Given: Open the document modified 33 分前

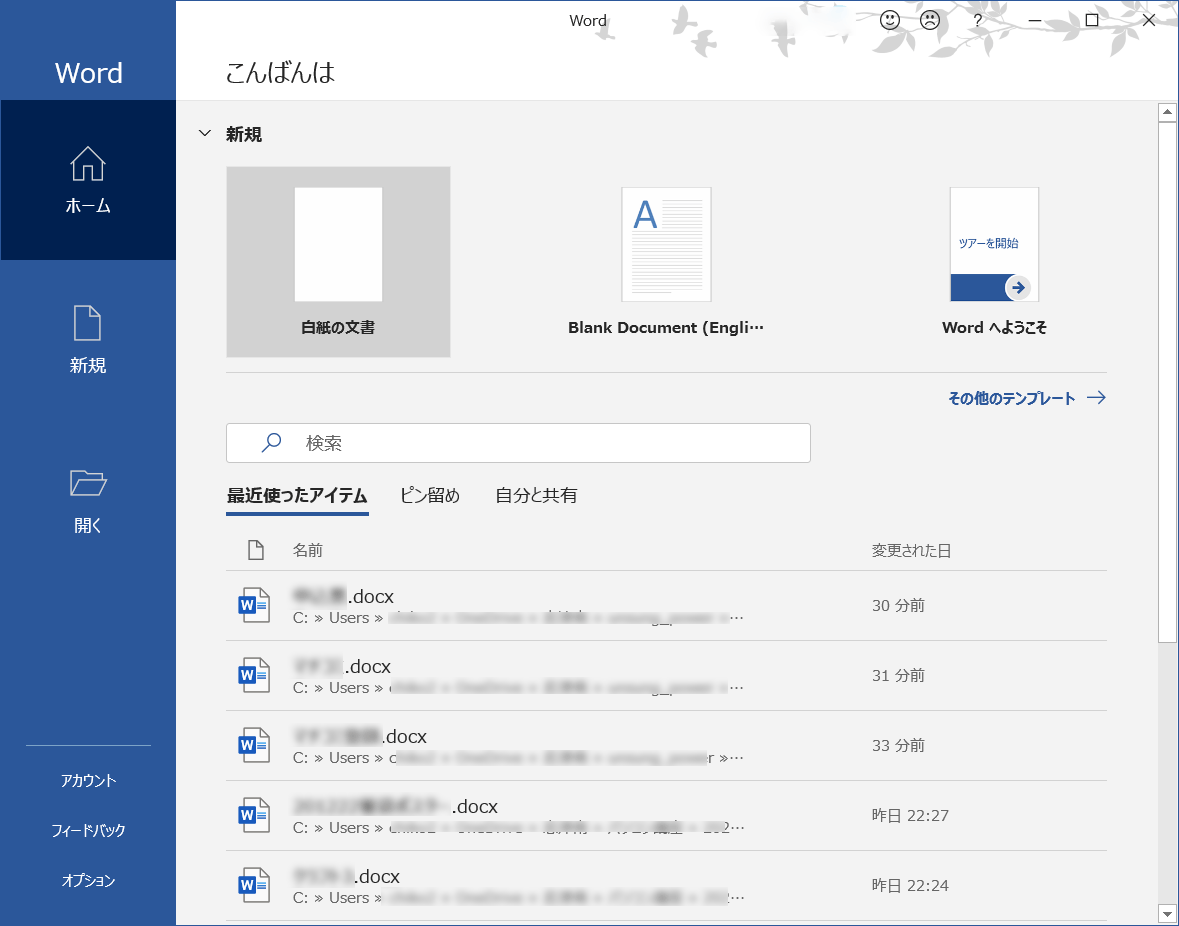Looking at the screenshot, I should [x=666, y=746].
